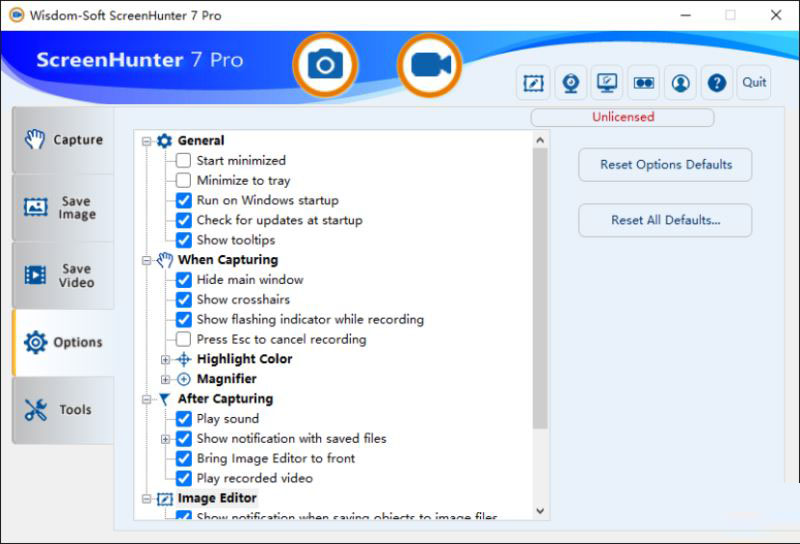This screenshot has height=544, width=800.
Task: Open the image editor toolbar icon
Action: tap(533, 83)
